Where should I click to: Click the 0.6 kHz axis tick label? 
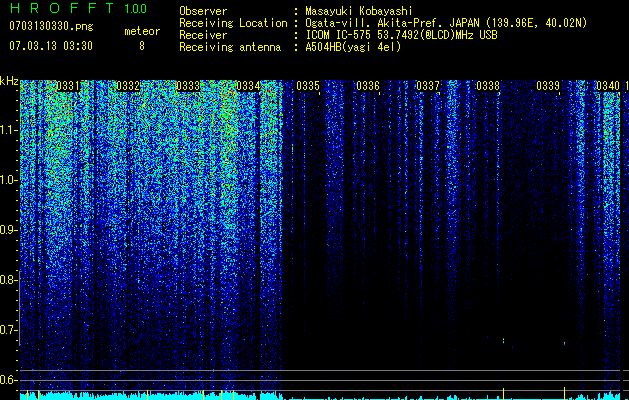pos(7,380)
